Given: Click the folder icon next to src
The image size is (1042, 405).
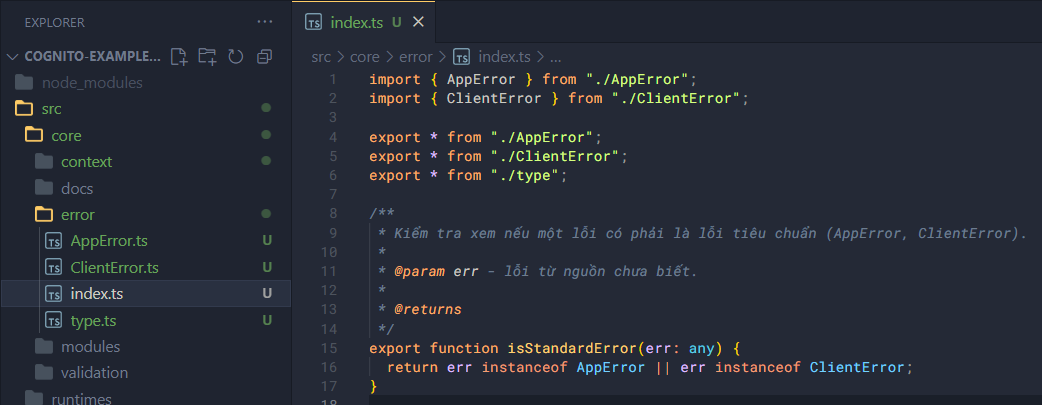Looking at the screenshot, I should 24,108.
